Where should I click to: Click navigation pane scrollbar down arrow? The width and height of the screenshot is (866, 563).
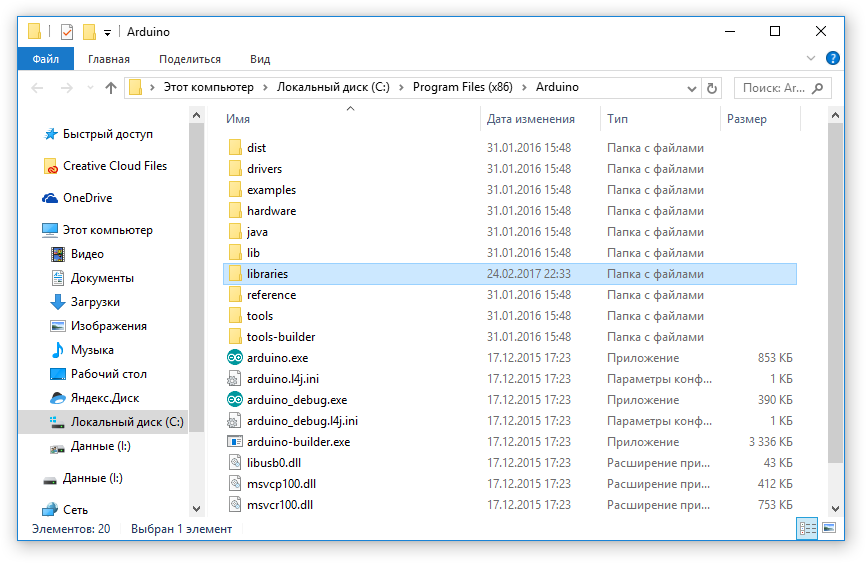coord(196,508)
